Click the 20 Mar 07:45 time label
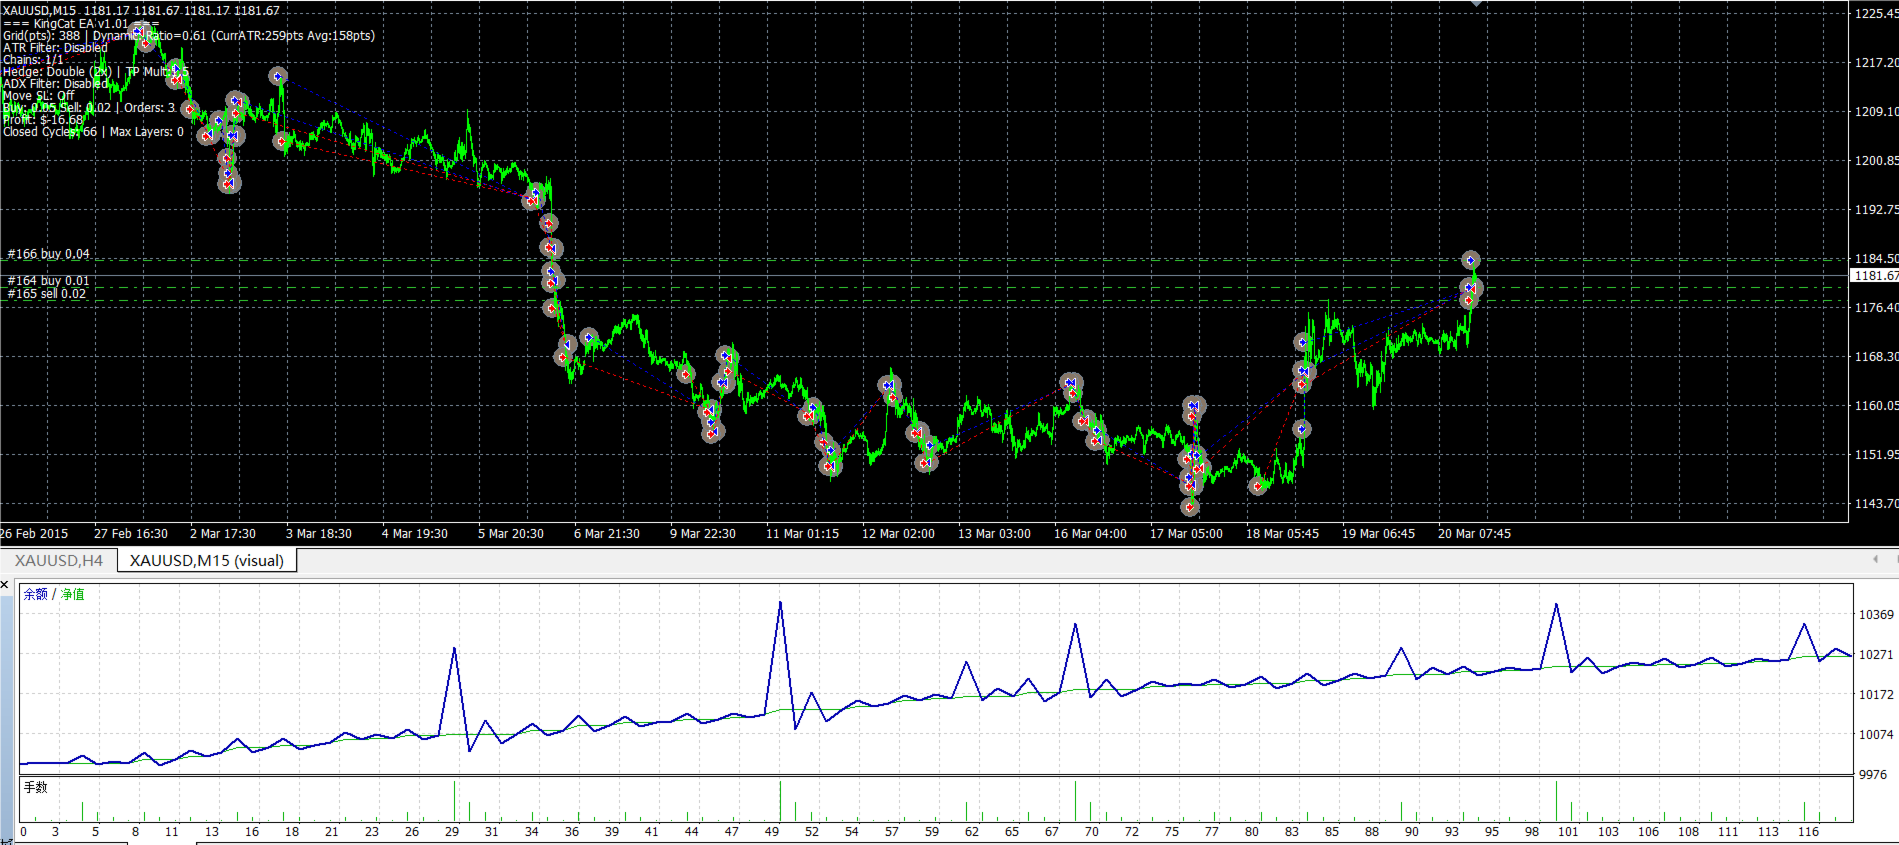The height and width of the screenshot is (845, 1899). point(1474,534)
